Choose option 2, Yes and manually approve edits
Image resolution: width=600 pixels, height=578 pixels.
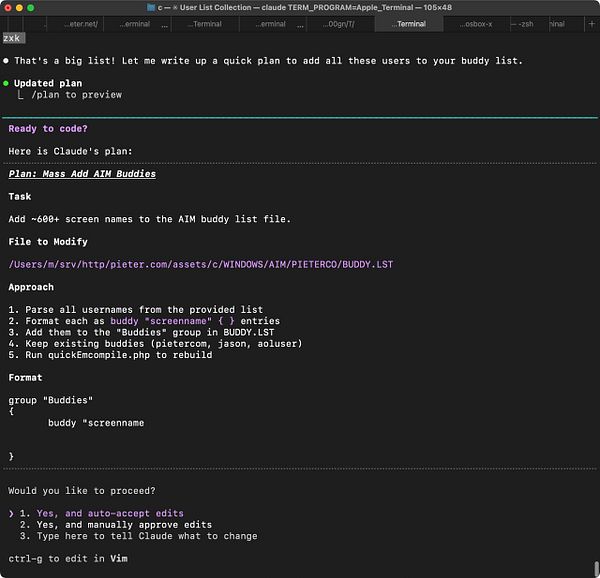116,525
